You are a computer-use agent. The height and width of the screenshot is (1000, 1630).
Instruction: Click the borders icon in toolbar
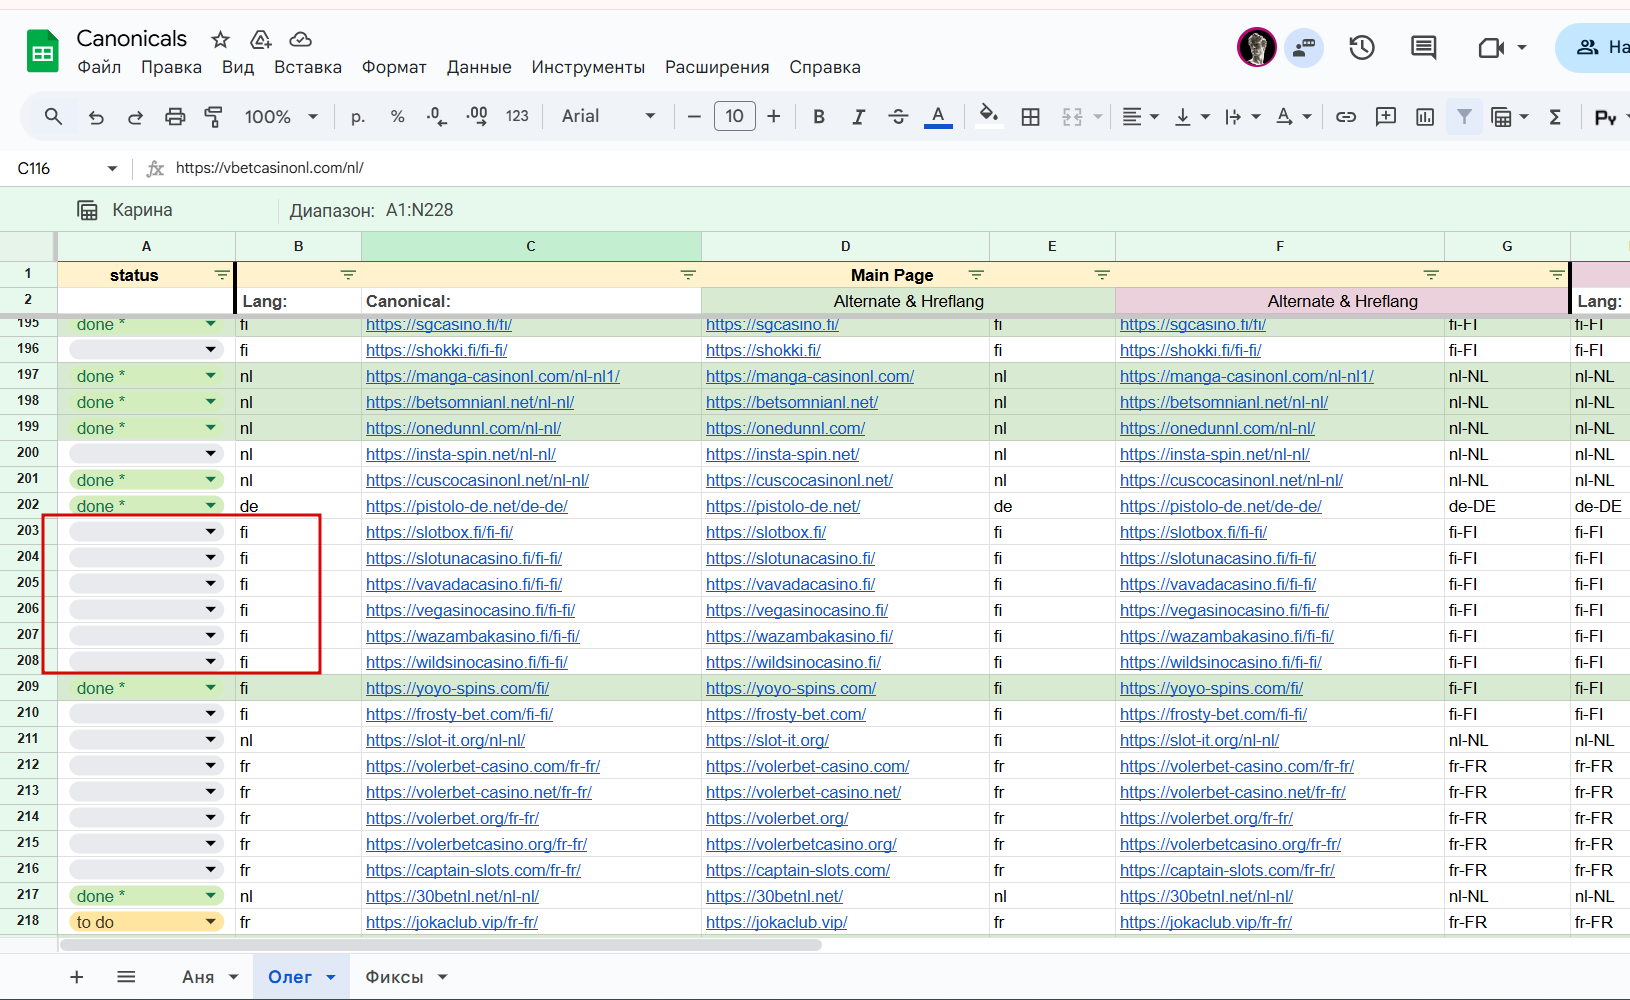coord(1030,117)
